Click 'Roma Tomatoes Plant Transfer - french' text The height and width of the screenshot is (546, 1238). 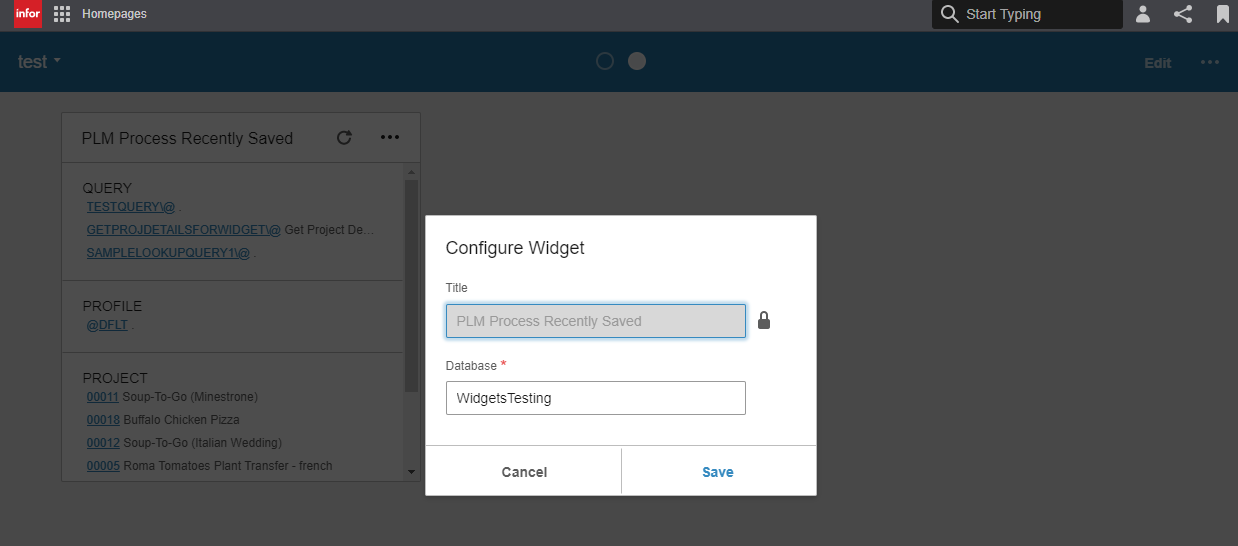pyautogui.click(x=228, y=466)
